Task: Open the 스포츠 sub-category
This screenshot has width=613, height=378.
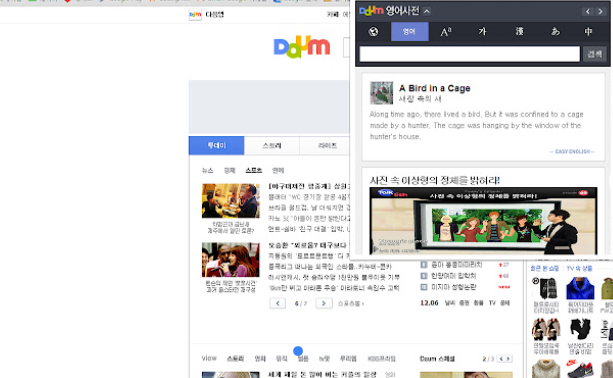Action: click(253, 170)
